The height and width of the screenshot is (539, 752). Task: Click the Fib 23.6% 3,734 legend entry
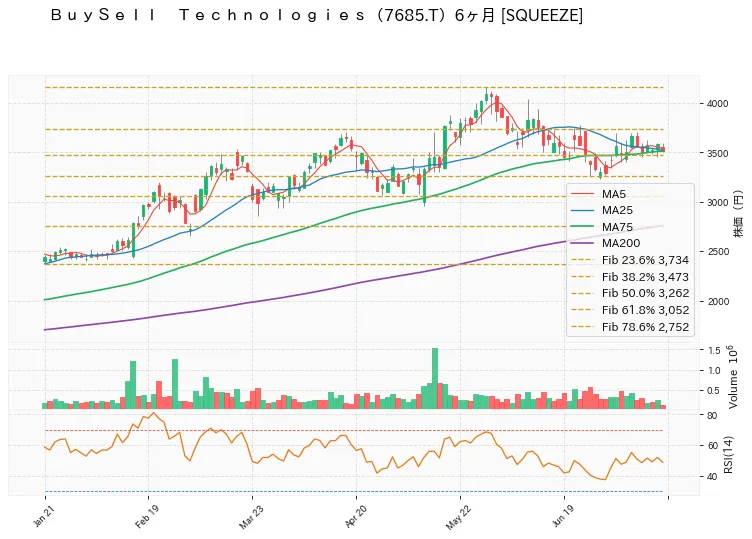point(630,260)
